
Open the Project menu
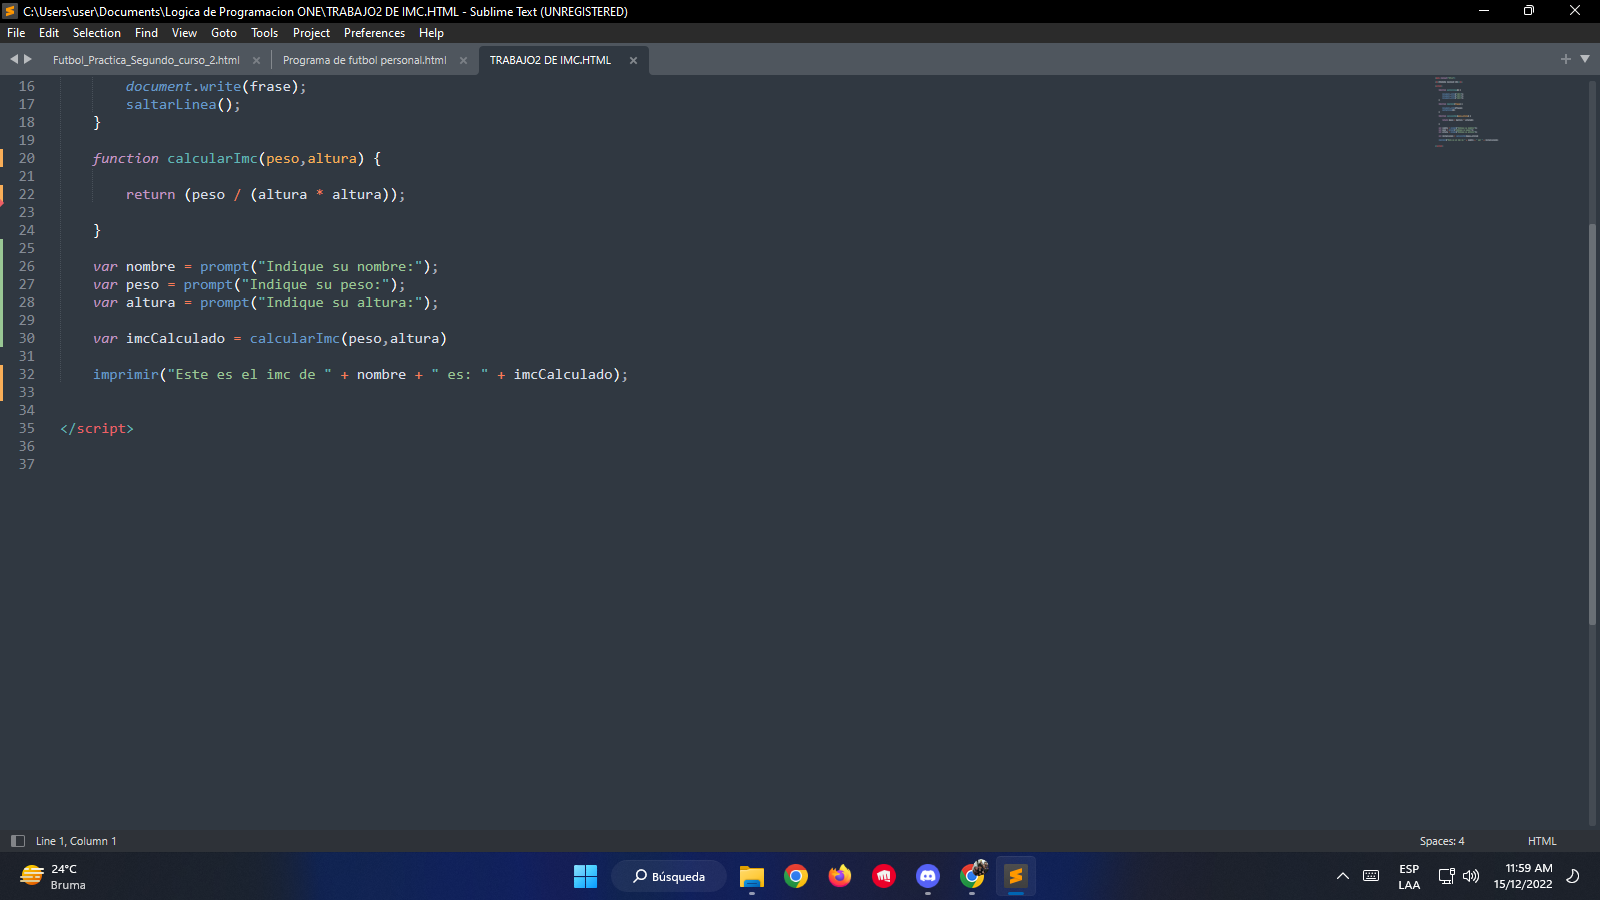click(311, 33)
